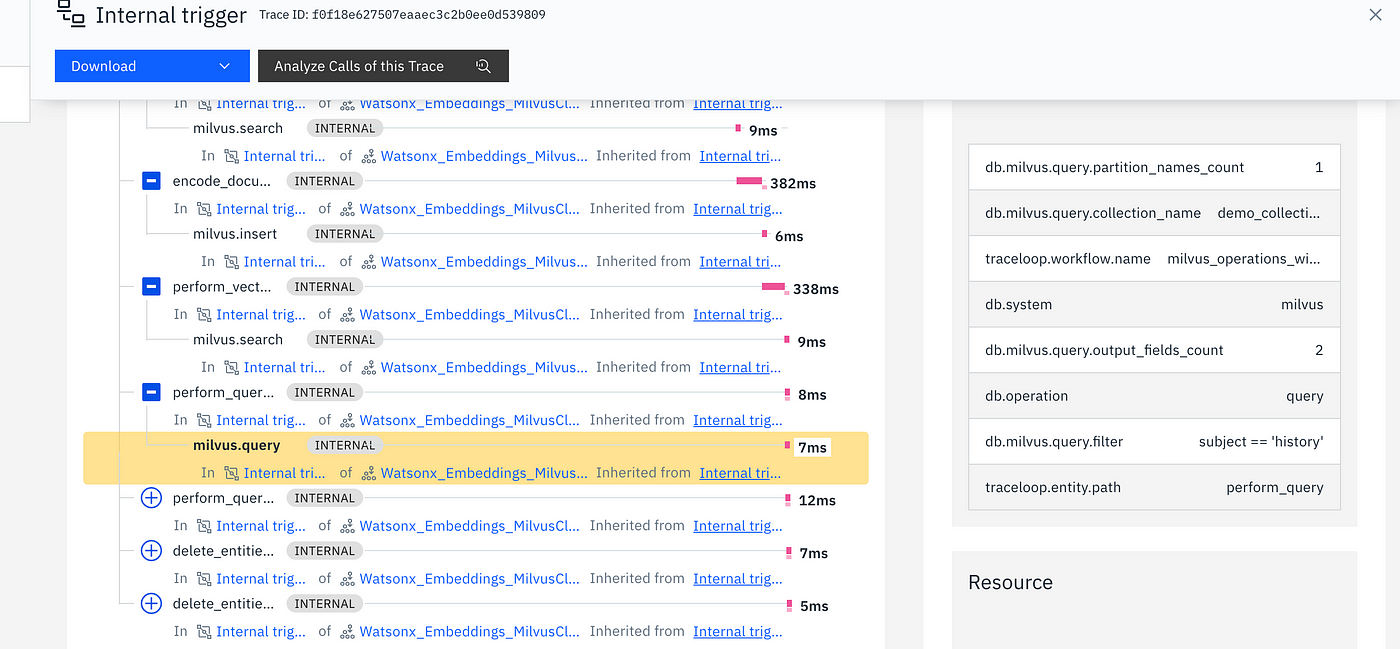Click the Trace ID value text

tap(428, 15)
